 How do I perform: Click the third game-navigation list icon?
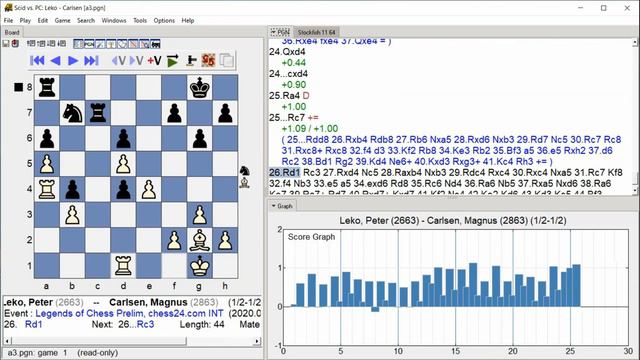coord(51,43)
